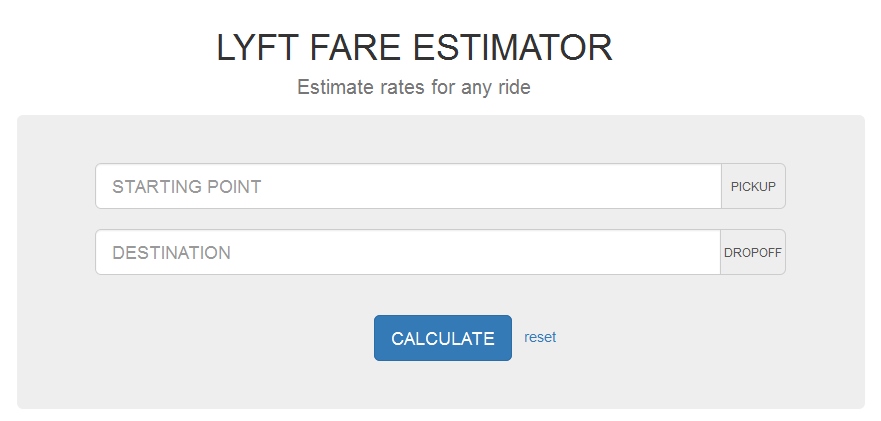The image size is (881, 421).
Task: Click the DESTINATION input field
Action: [408, 252]
